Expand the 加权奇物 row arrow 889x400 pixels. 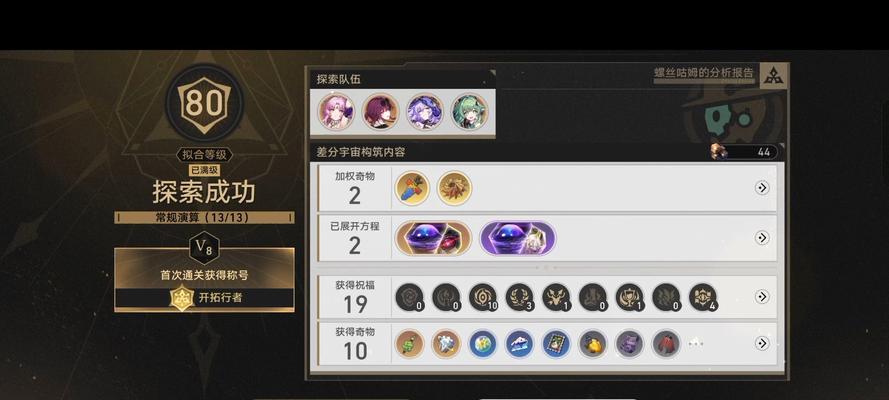(x=762, y=188)
